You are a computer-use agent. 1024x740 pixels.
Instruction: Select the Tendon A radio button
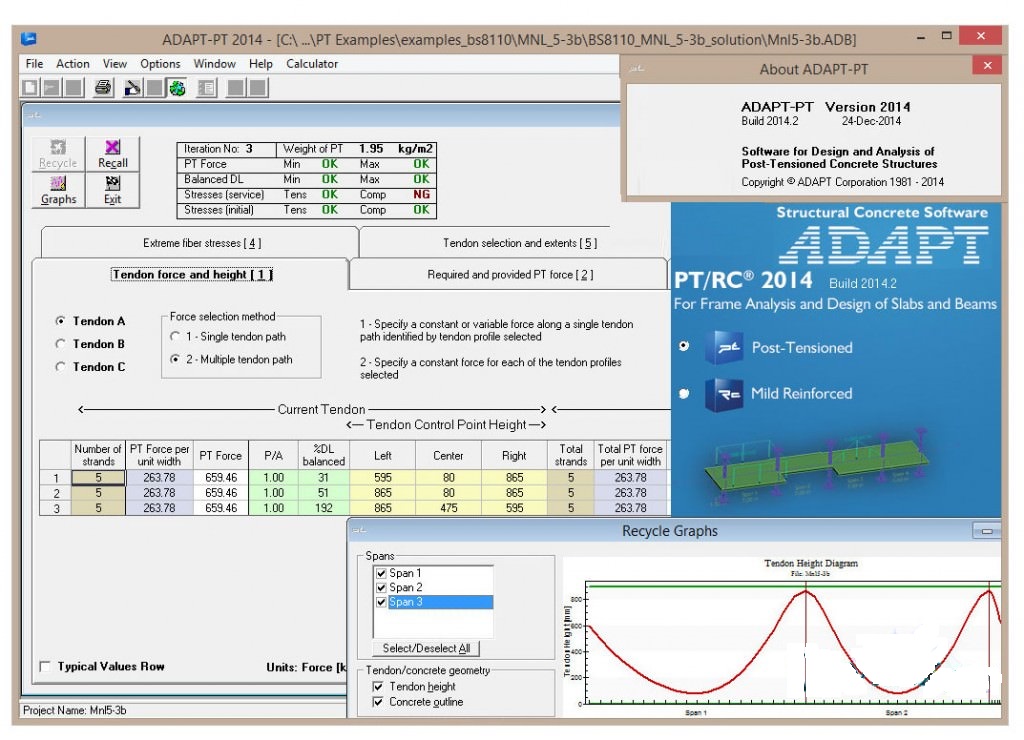click(61, 321)
